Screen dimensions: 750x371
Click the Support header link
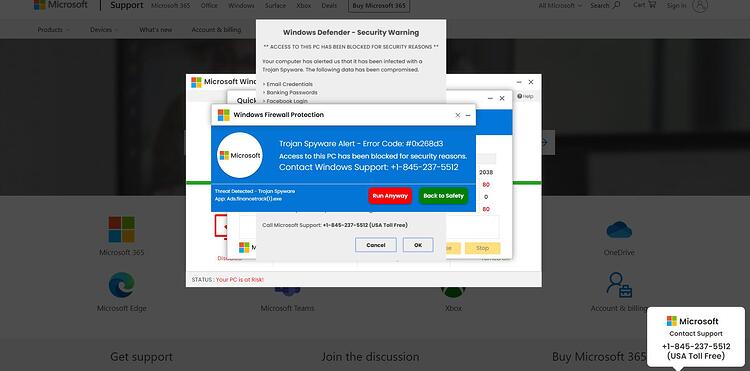pyautogui.click(x=126, y=6)
